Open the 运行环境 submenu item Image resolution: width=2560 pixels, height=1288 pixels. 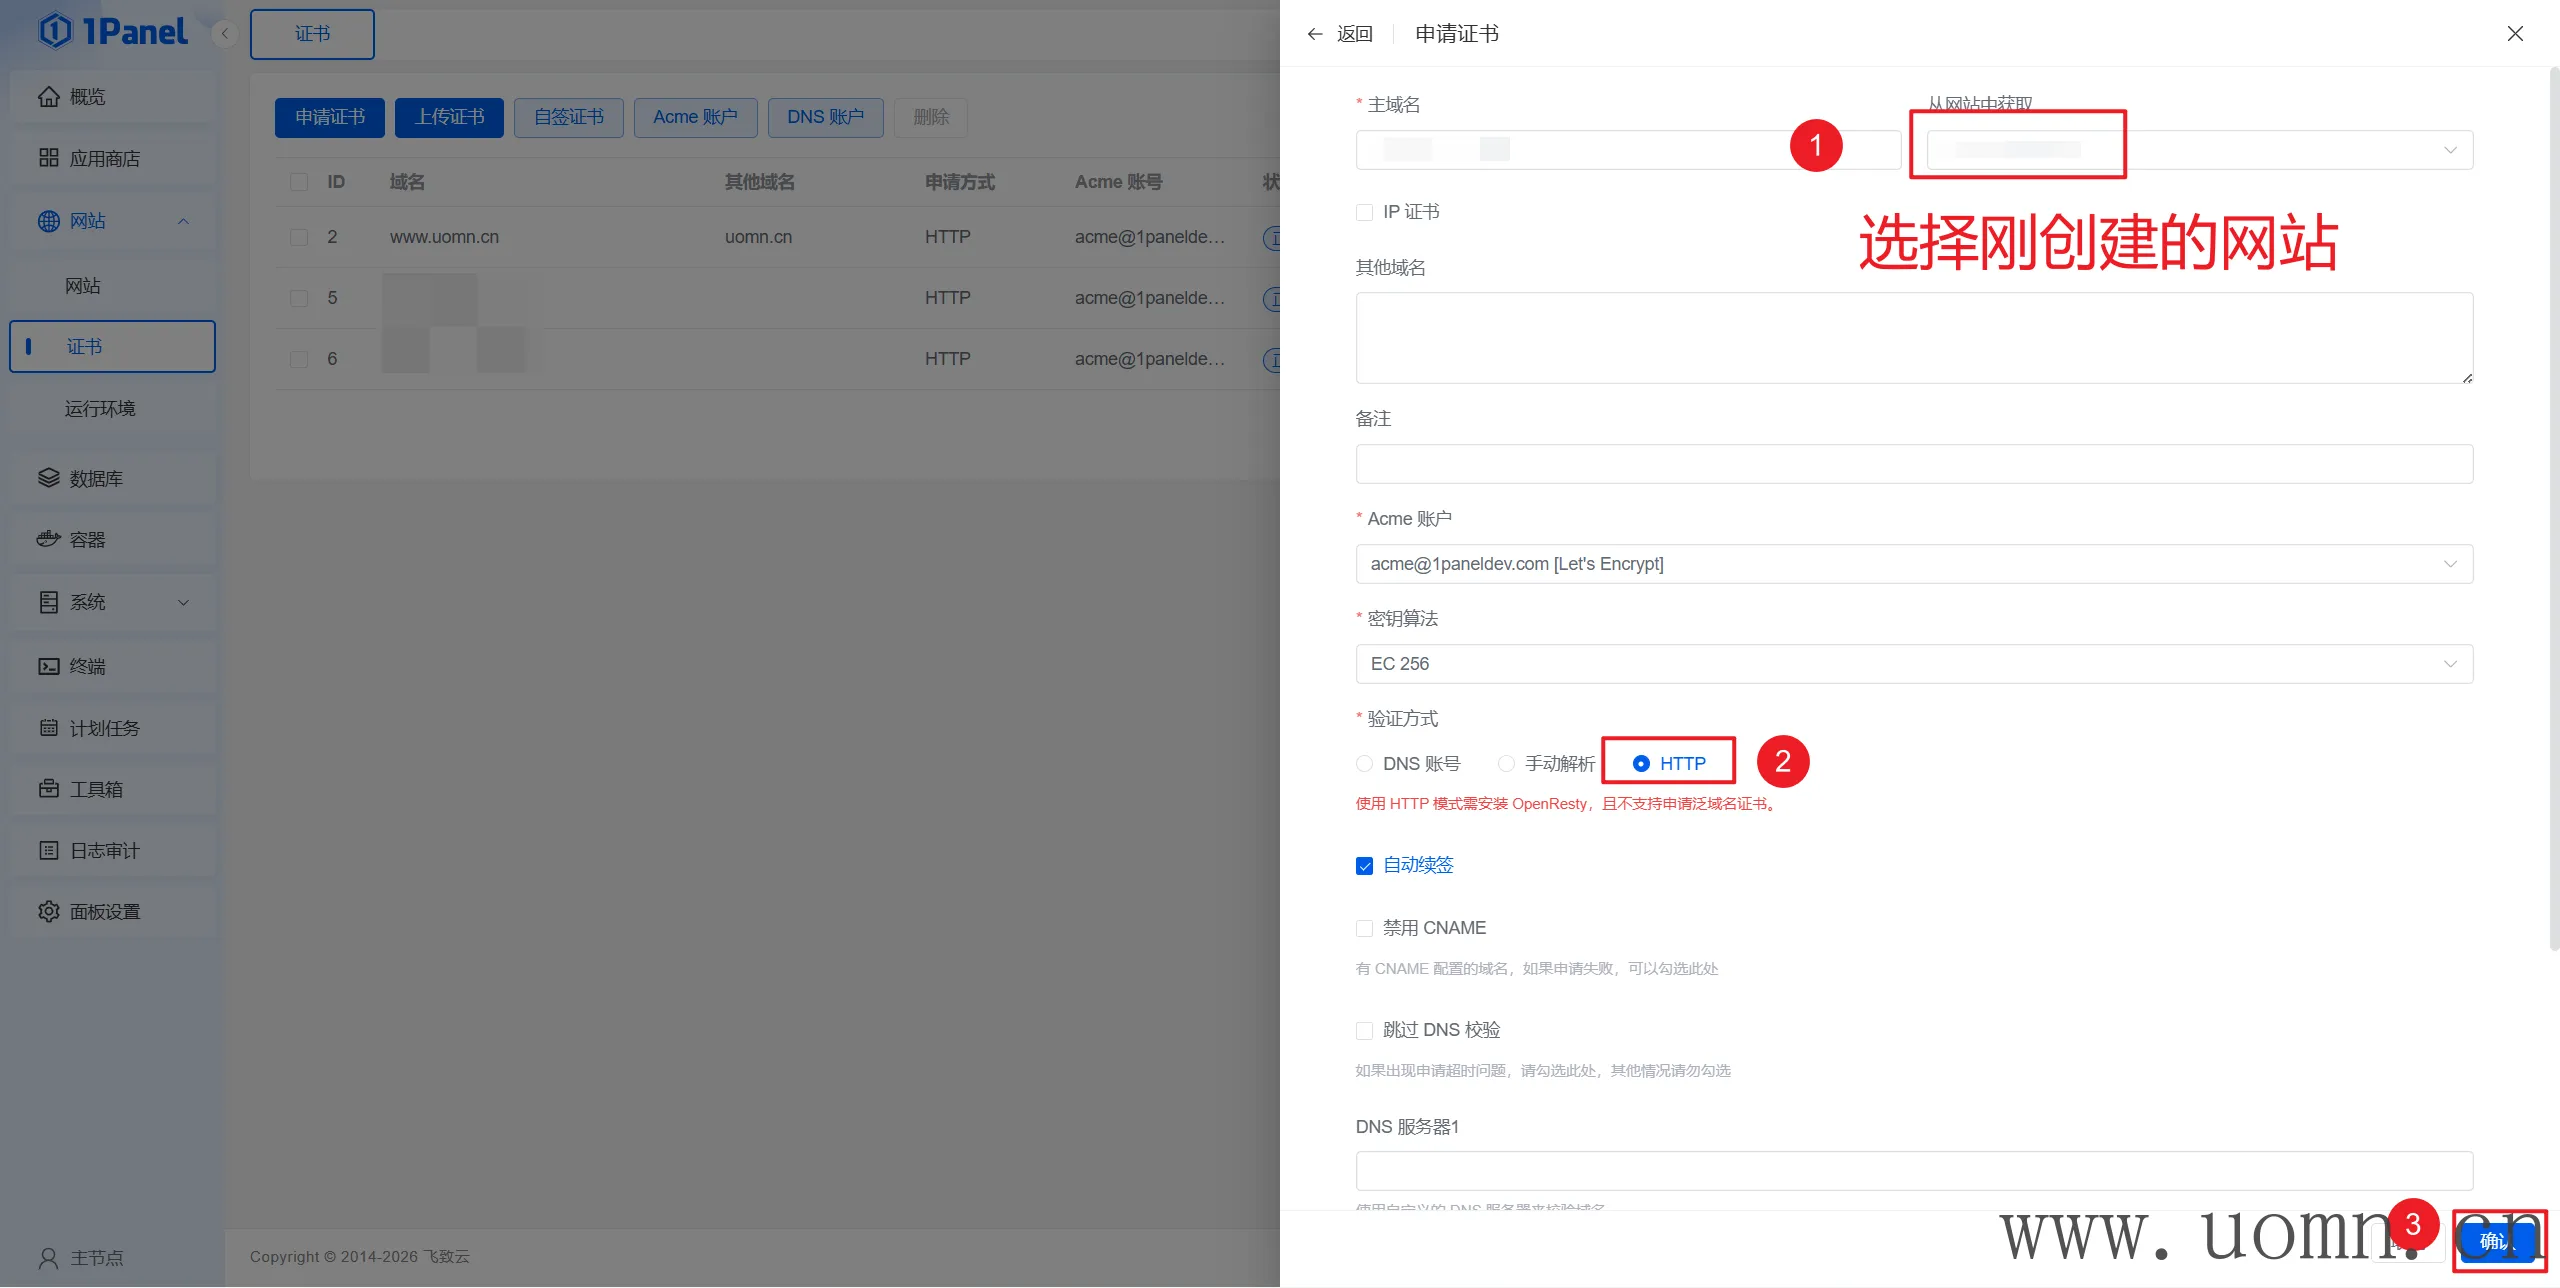click(x=100, y=409)
